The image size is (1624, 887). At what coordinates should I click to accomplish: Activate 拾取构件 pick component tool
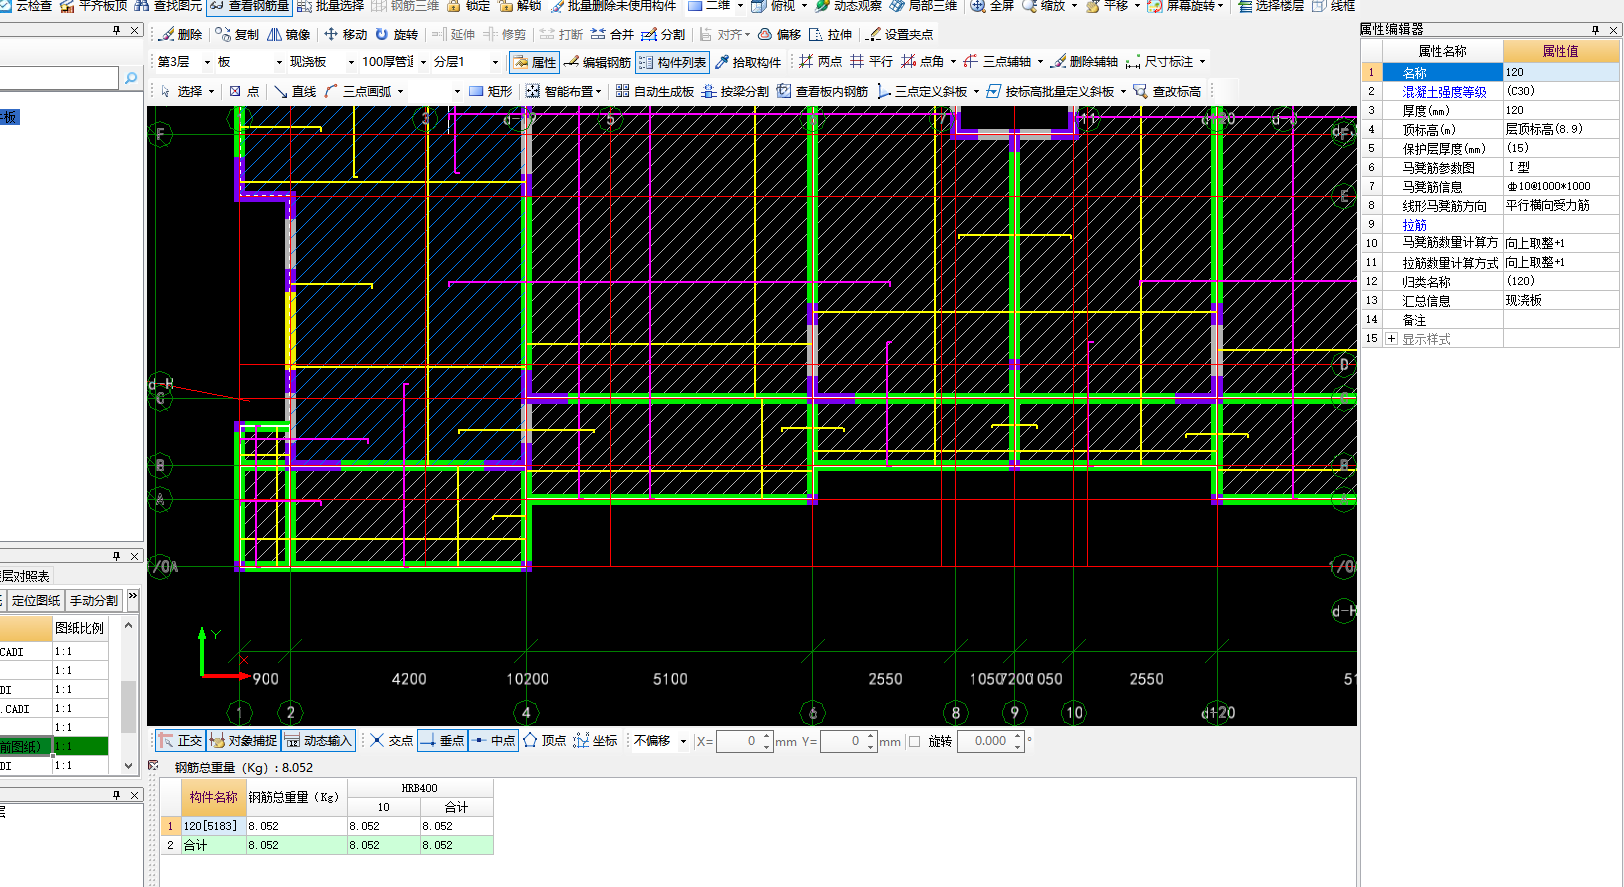pyautogui.click(x=748, y=62)
